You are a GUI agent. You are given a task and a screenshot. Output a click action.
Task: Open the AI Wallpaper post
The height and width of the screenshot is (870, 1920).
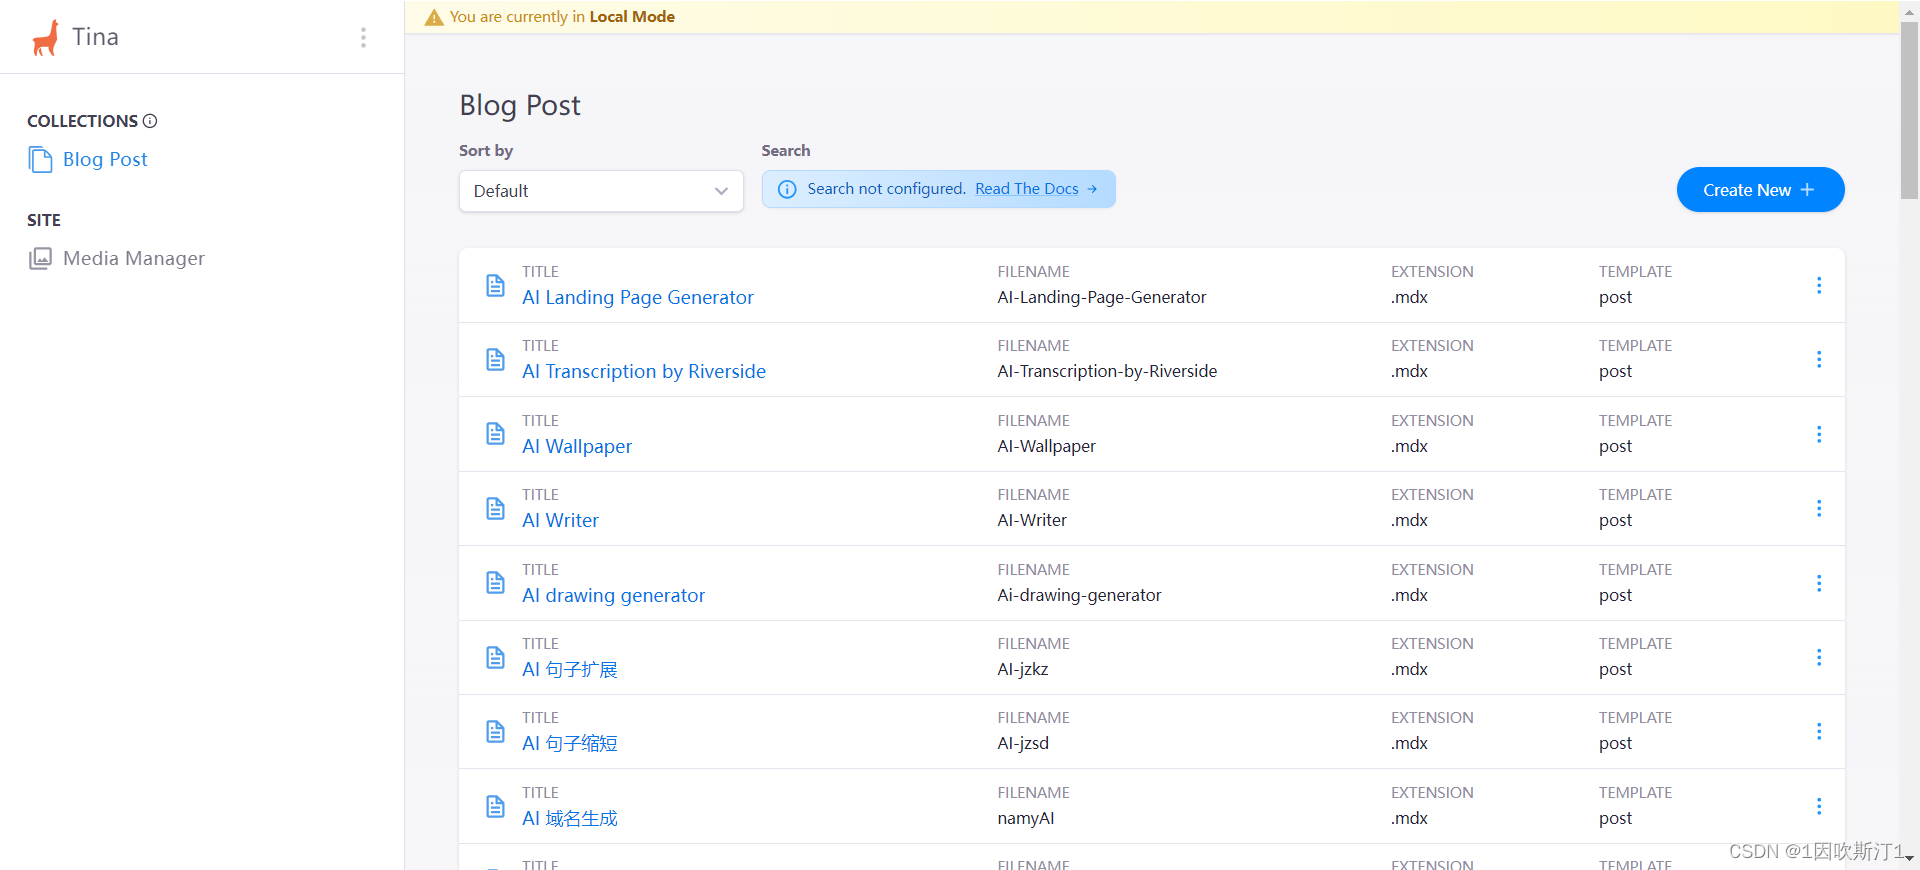[577, 447]
